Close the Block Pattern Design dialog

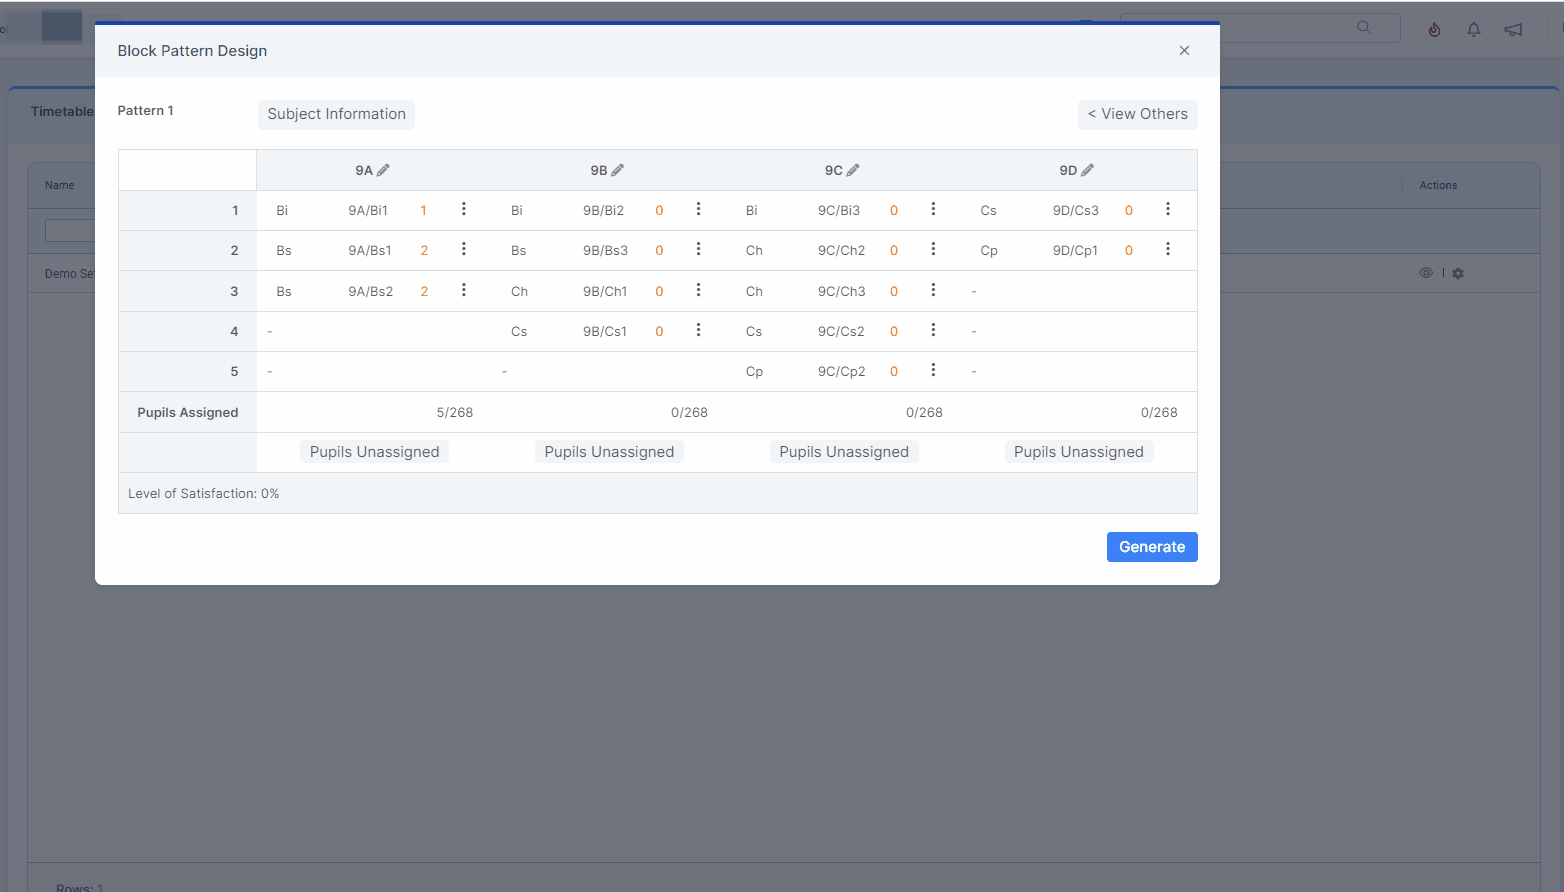click(x=1184, y=50)
